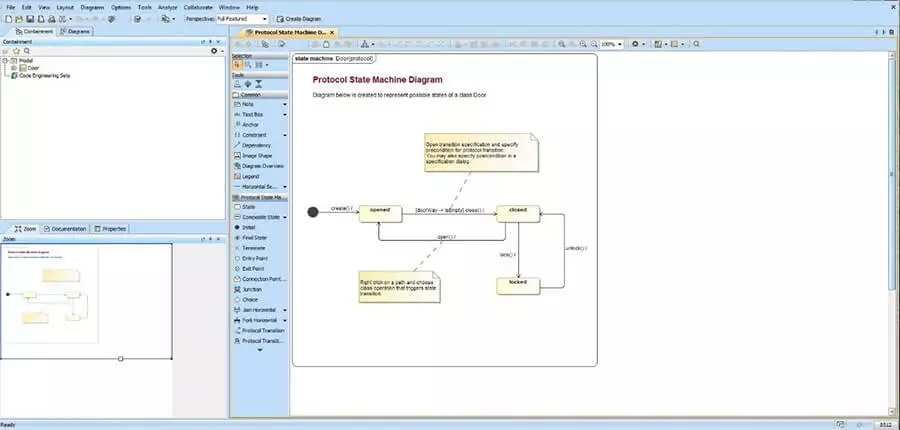
Task: Select the Exit Point tool
Action: [249, 269]
